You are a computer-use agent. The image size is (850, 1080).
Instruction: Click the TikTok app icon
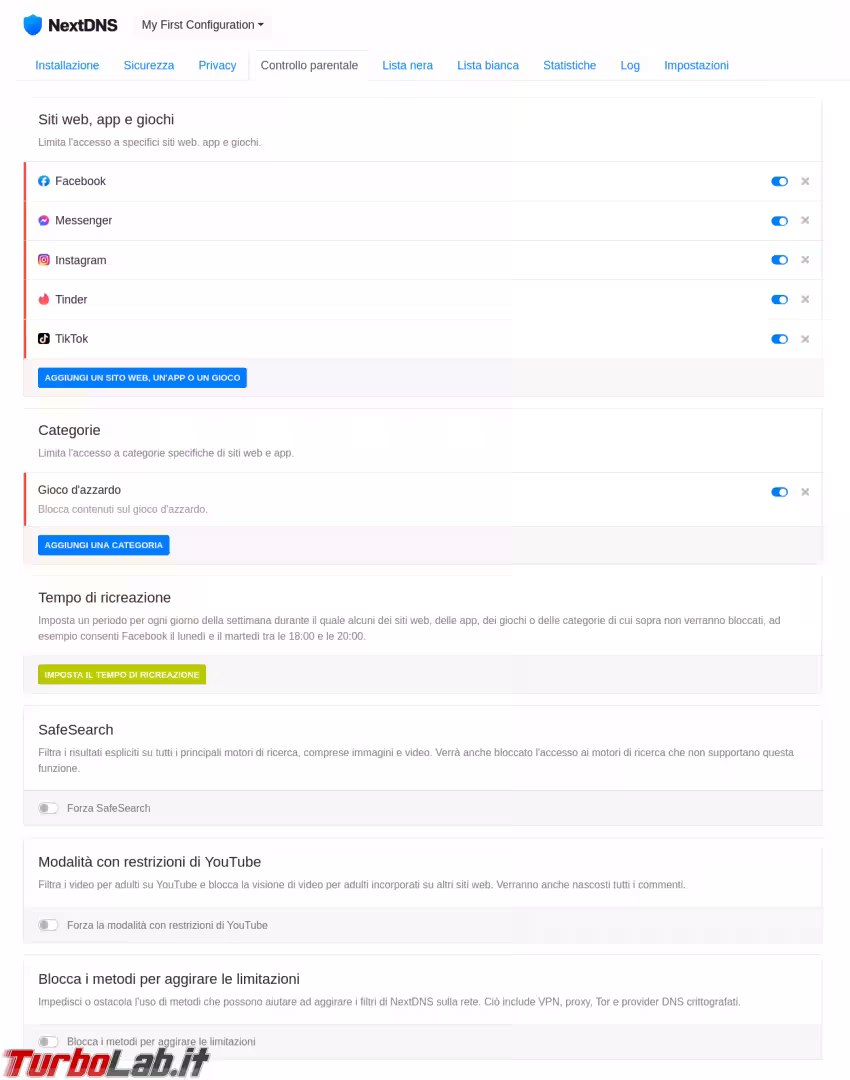coord(44,339)
